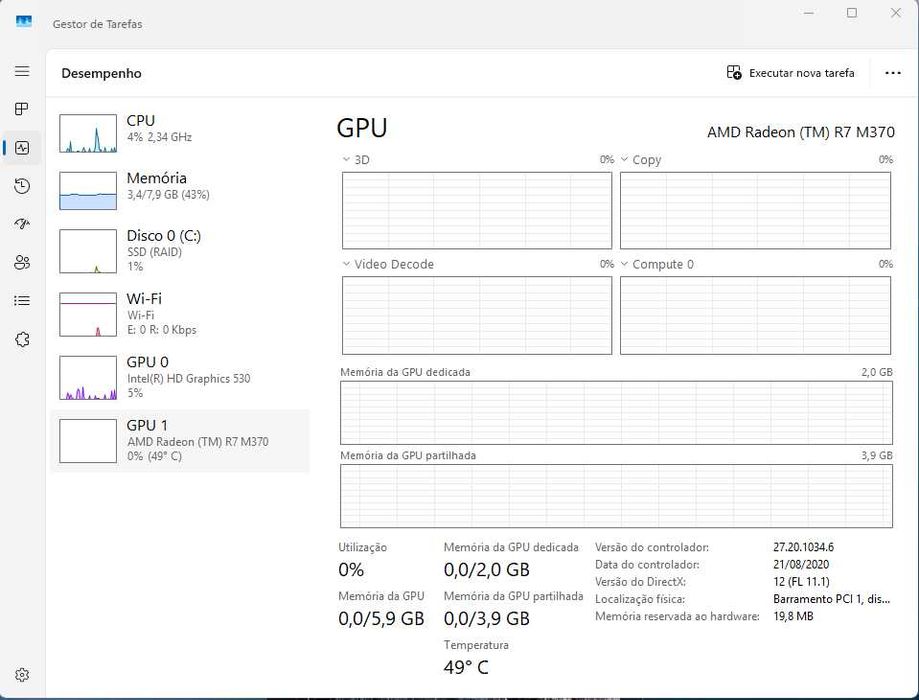Open the Users page icon

tap(22, 262)
